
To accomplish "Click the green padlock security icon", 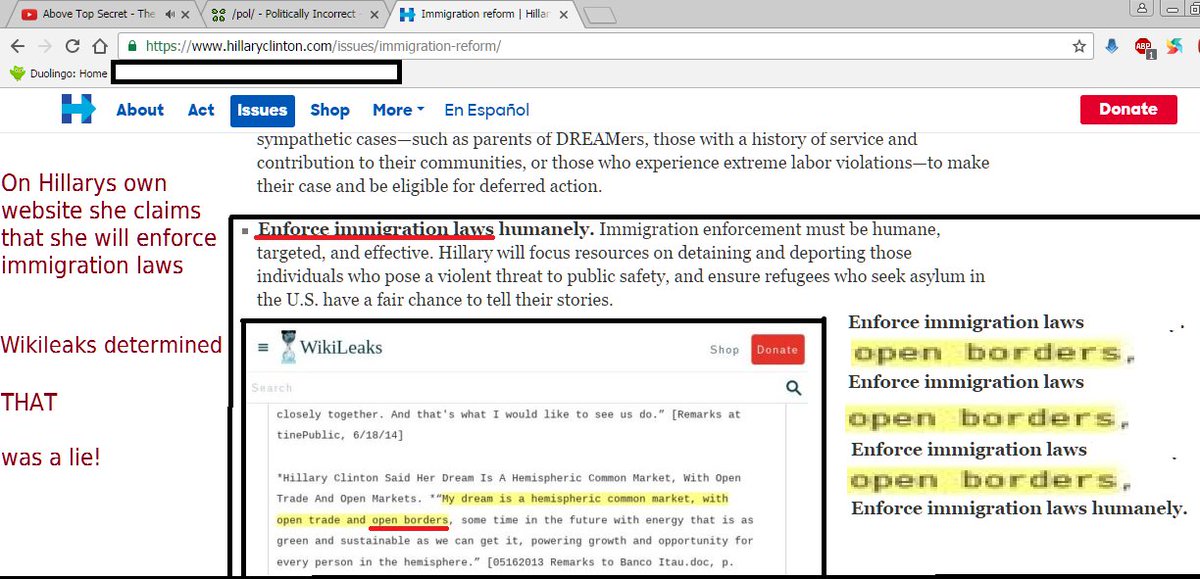I will tap(132, 46).
